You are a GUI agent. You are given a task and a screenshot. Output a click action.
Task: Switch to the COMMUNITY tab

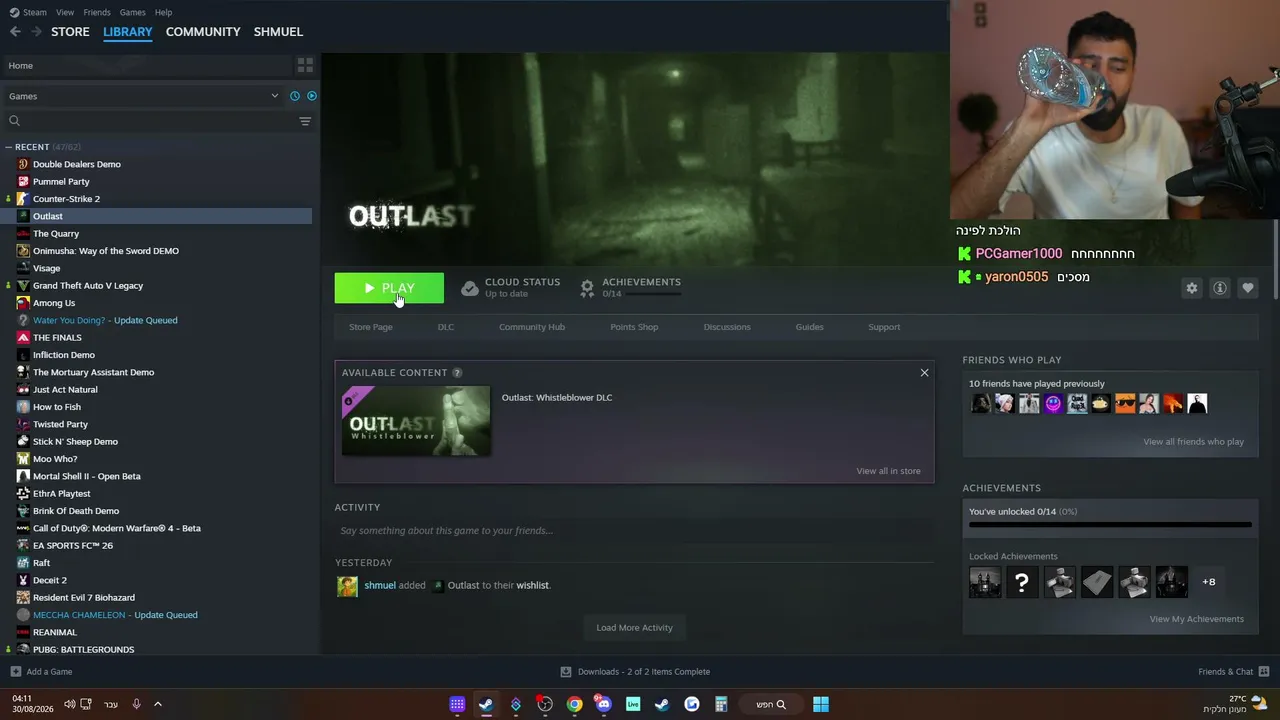pyautogui.click(x=203, y=32)
